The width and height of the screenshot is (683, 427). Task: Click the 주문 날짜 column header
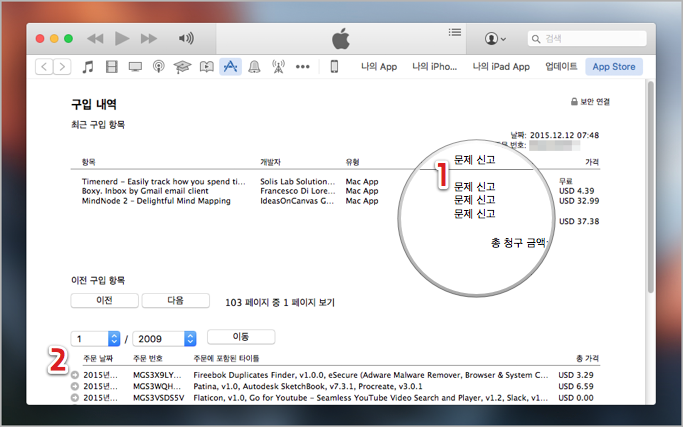(98, 358)
